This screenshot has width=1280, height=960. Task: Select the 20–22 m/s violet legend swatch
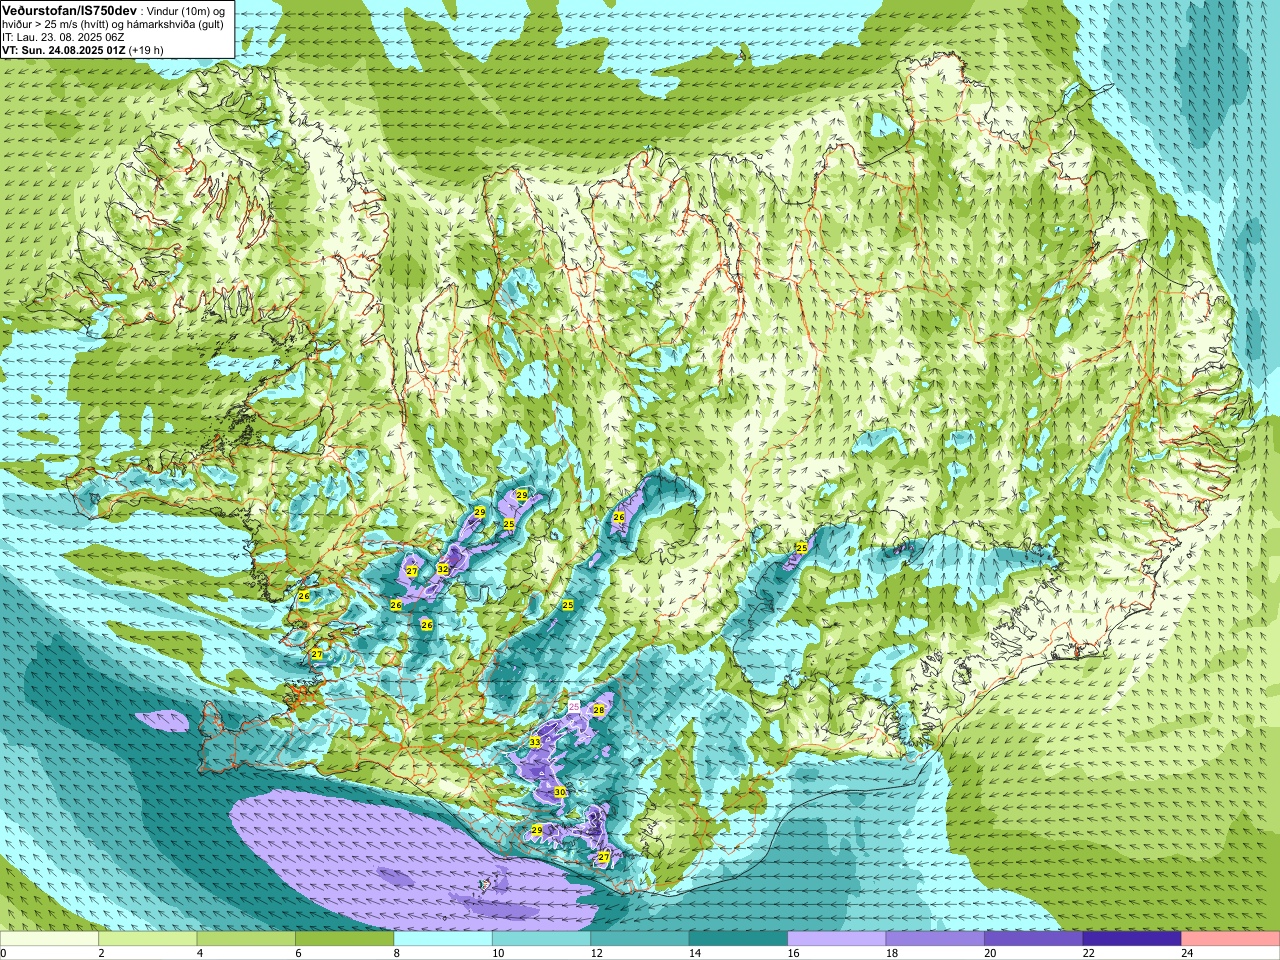tap(1034, 939)
